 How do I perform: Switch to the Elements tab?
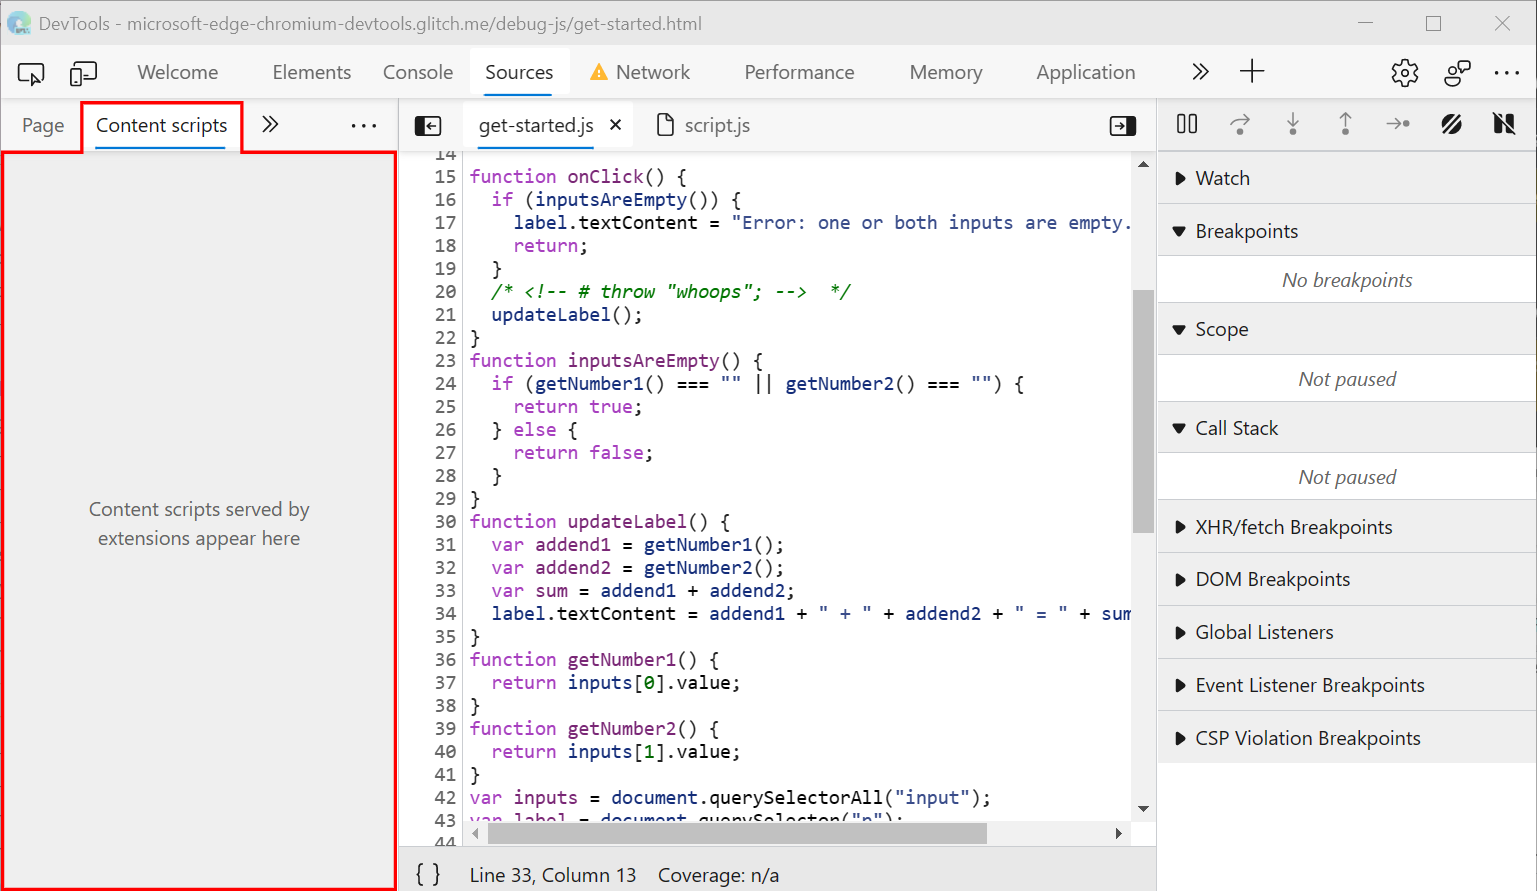(312, 72)
